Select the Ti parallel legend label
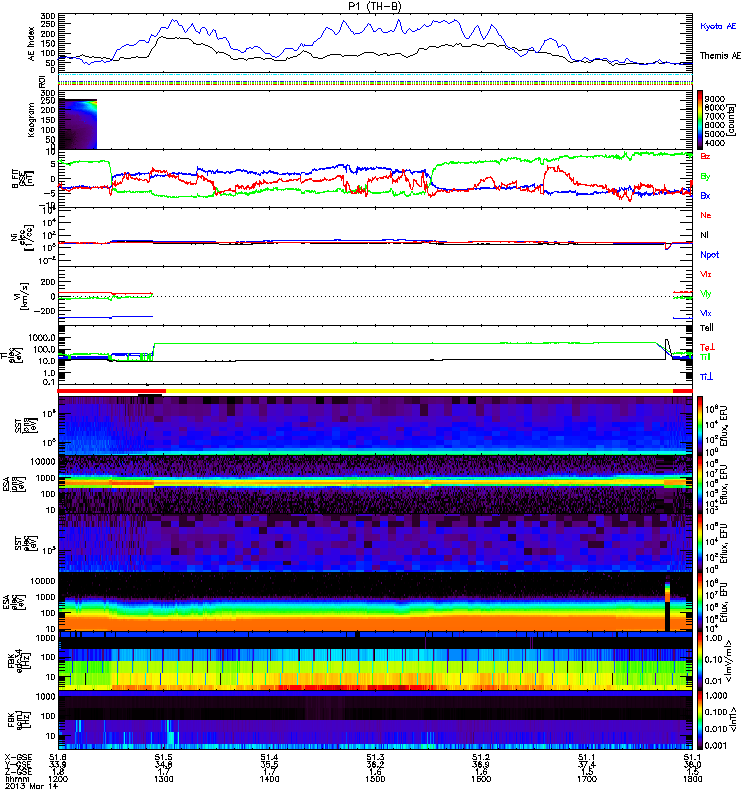Viewport: 750px width, 800px height. [x=705, y=357]
